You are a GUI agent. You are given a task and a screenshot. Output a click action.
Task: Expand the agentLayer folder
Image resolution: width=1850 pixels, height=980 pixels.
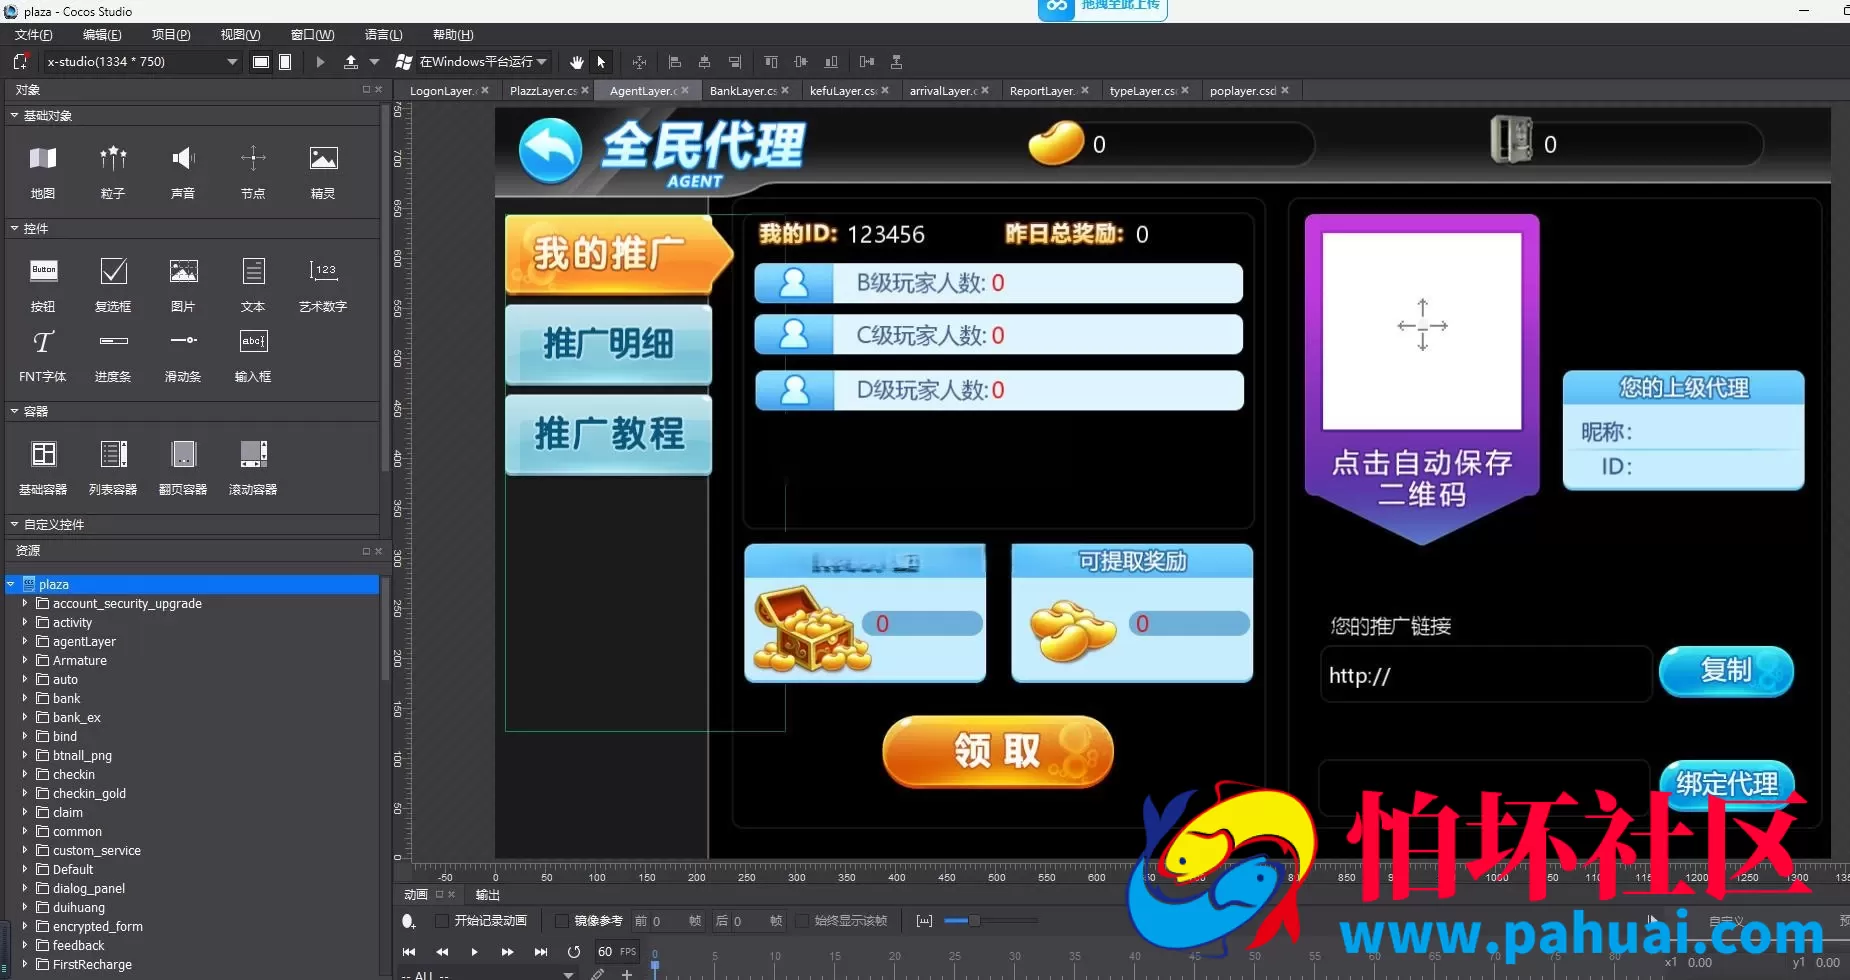[25, 641]
